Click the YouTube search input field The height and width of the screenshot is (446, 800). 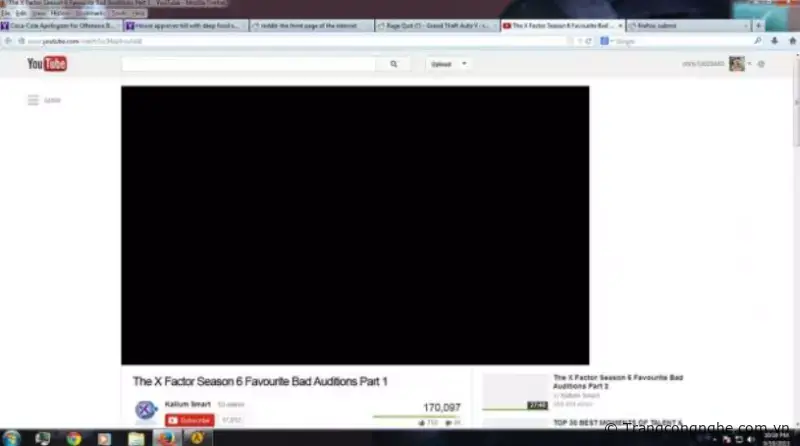tap(250, 64)
